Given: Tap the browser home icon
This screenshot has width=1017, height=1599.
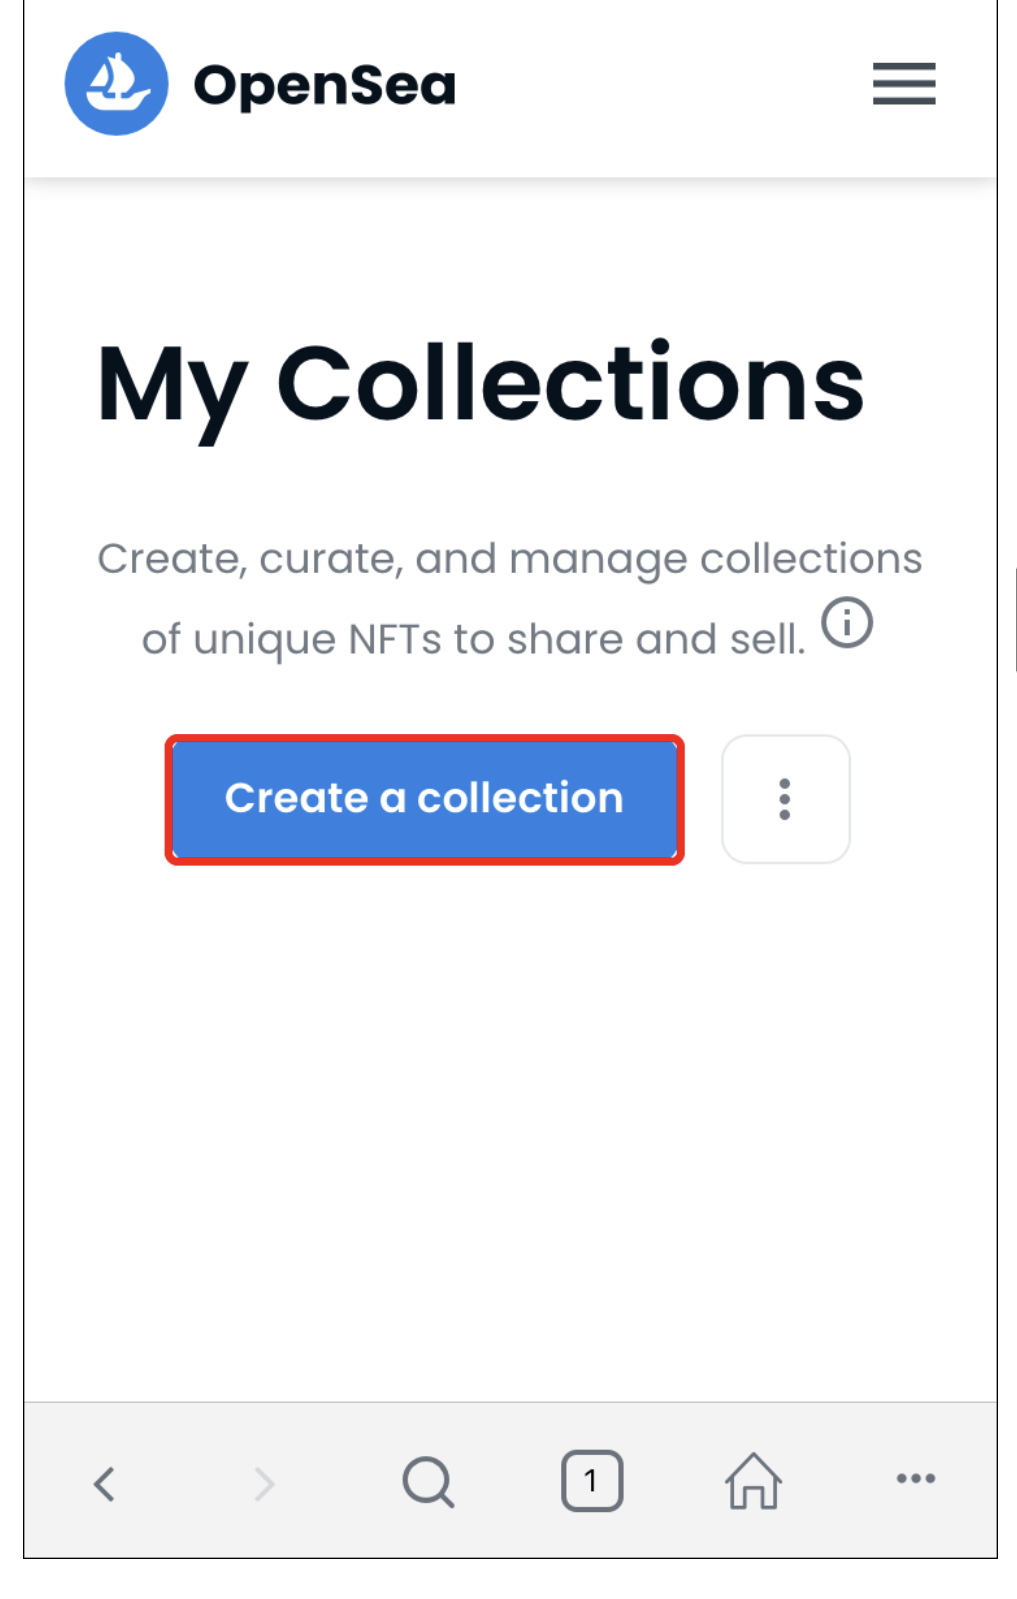Looking at the screenshot, I should [753, 1480].
